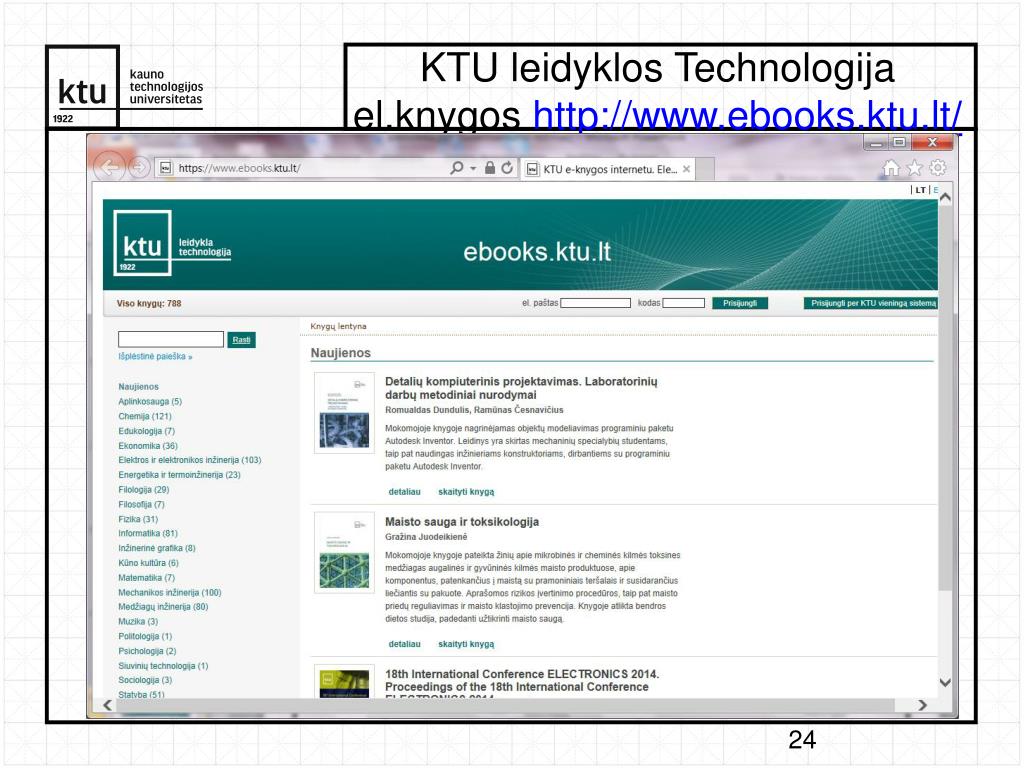Click the browser Back arrow button

[109, 168]
